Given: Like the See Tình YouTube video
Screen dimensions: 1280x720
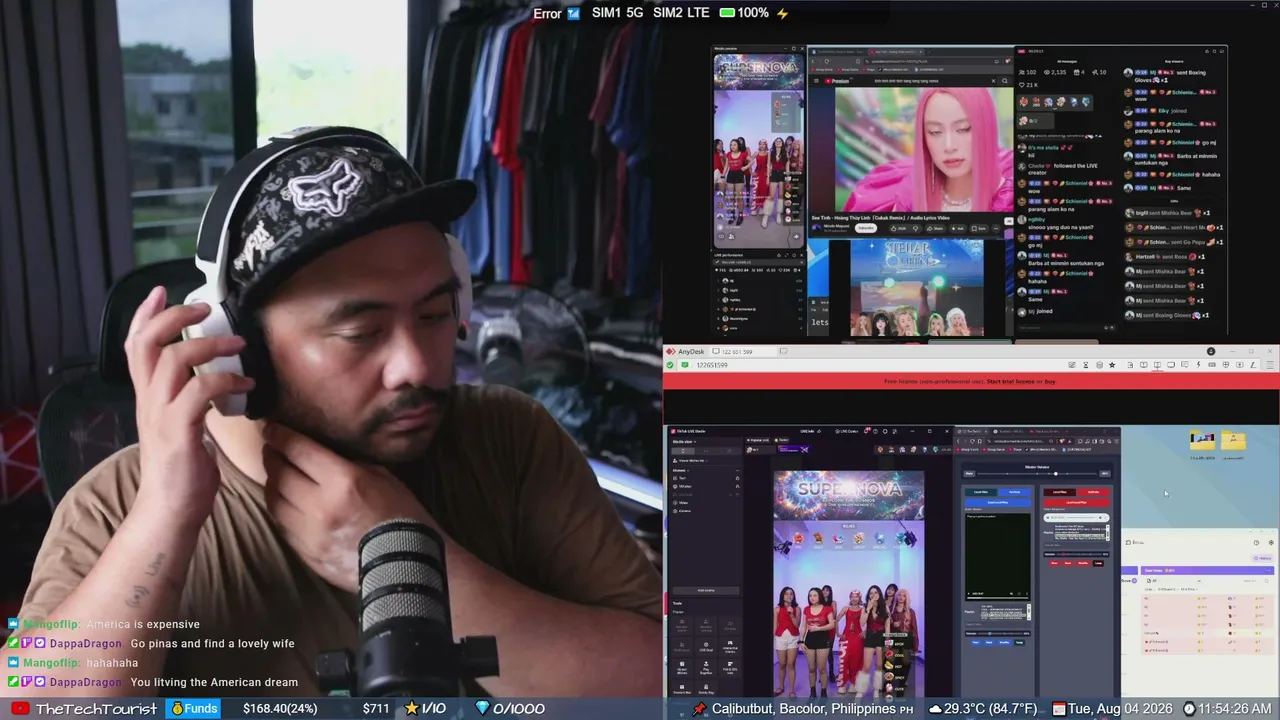Looking at the screenshot, I should click(x=900, y=228).
